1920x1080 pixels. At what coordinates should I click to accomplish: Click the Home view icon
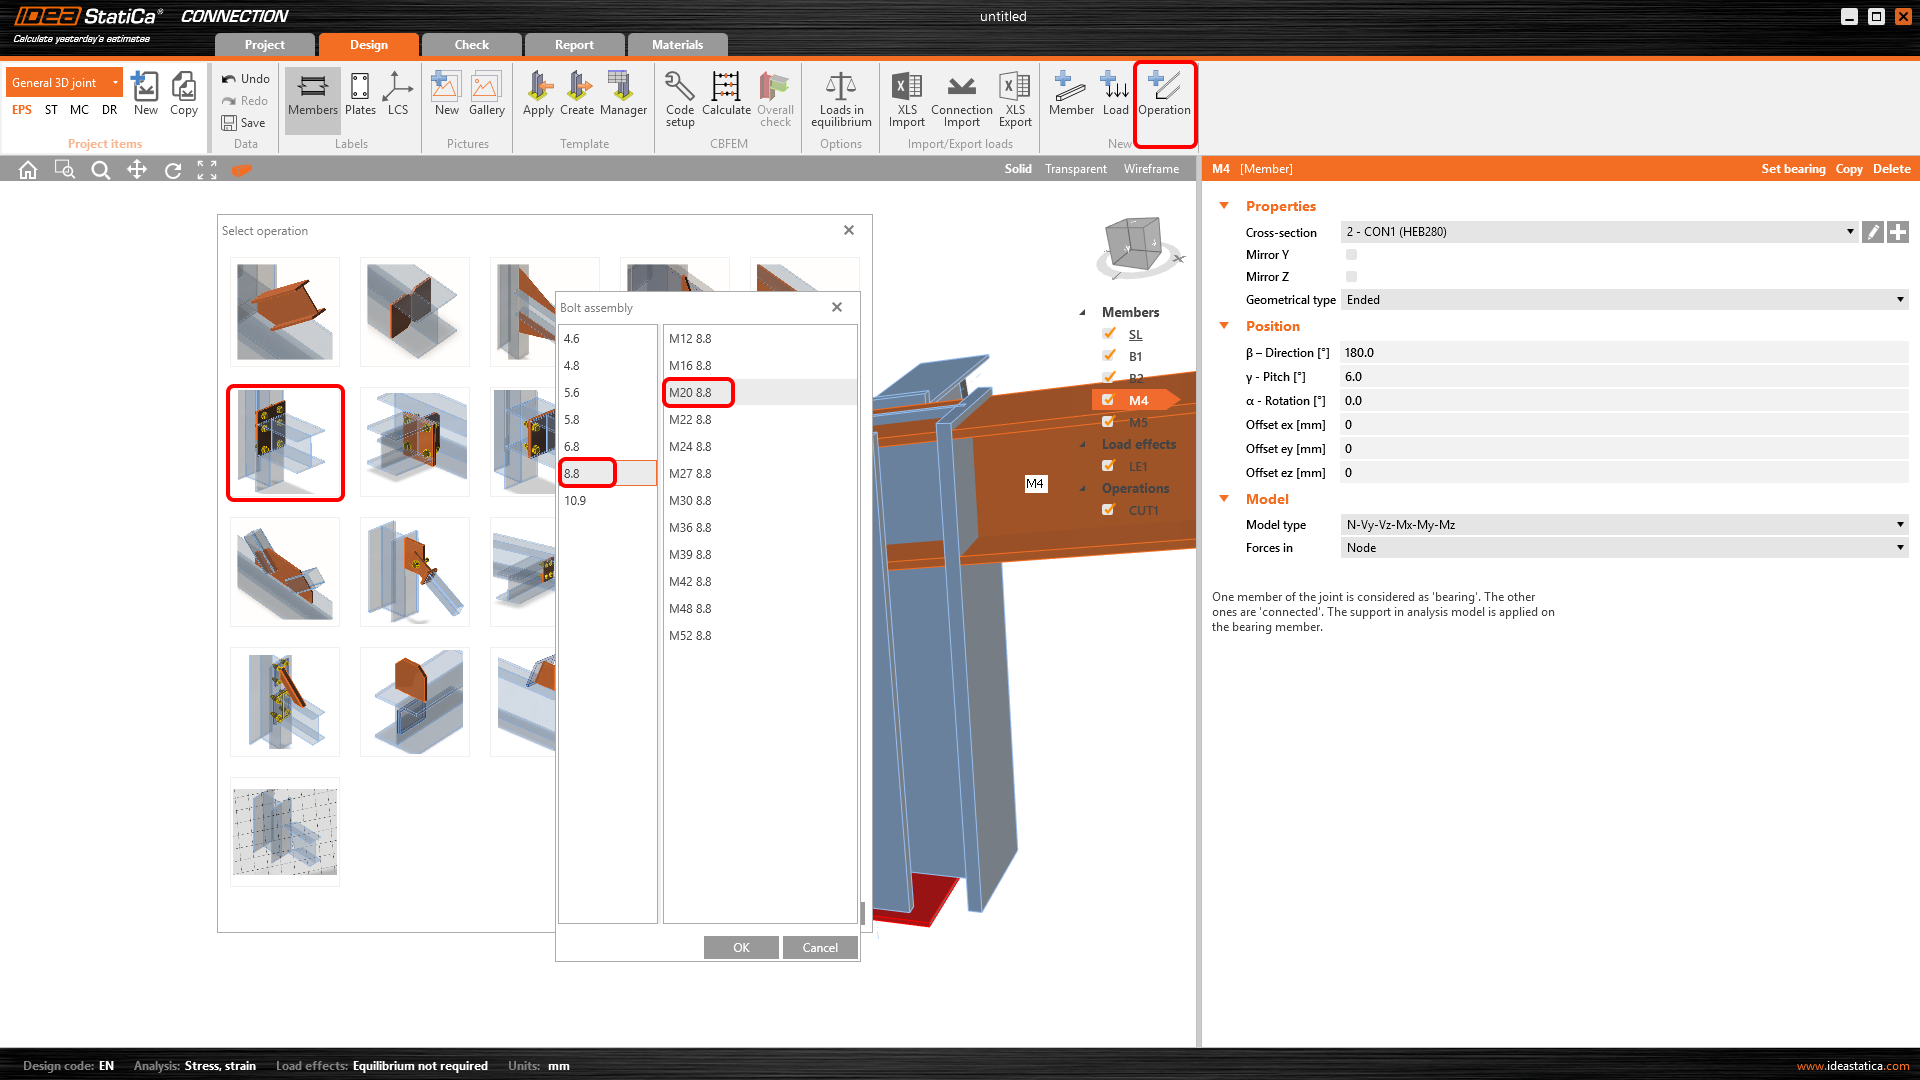click(x=28, y=170)
